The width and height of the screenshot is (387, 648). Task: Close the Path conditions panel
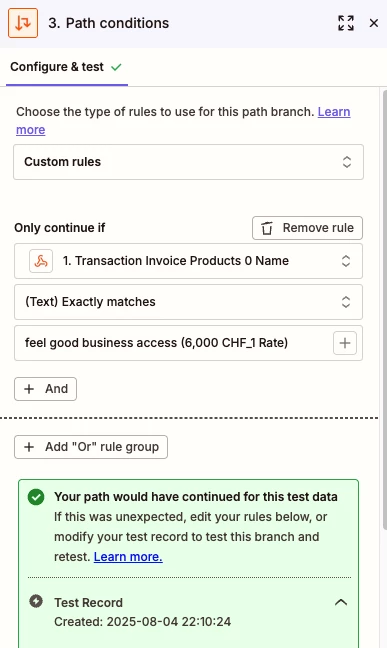(x=374, y=23)
